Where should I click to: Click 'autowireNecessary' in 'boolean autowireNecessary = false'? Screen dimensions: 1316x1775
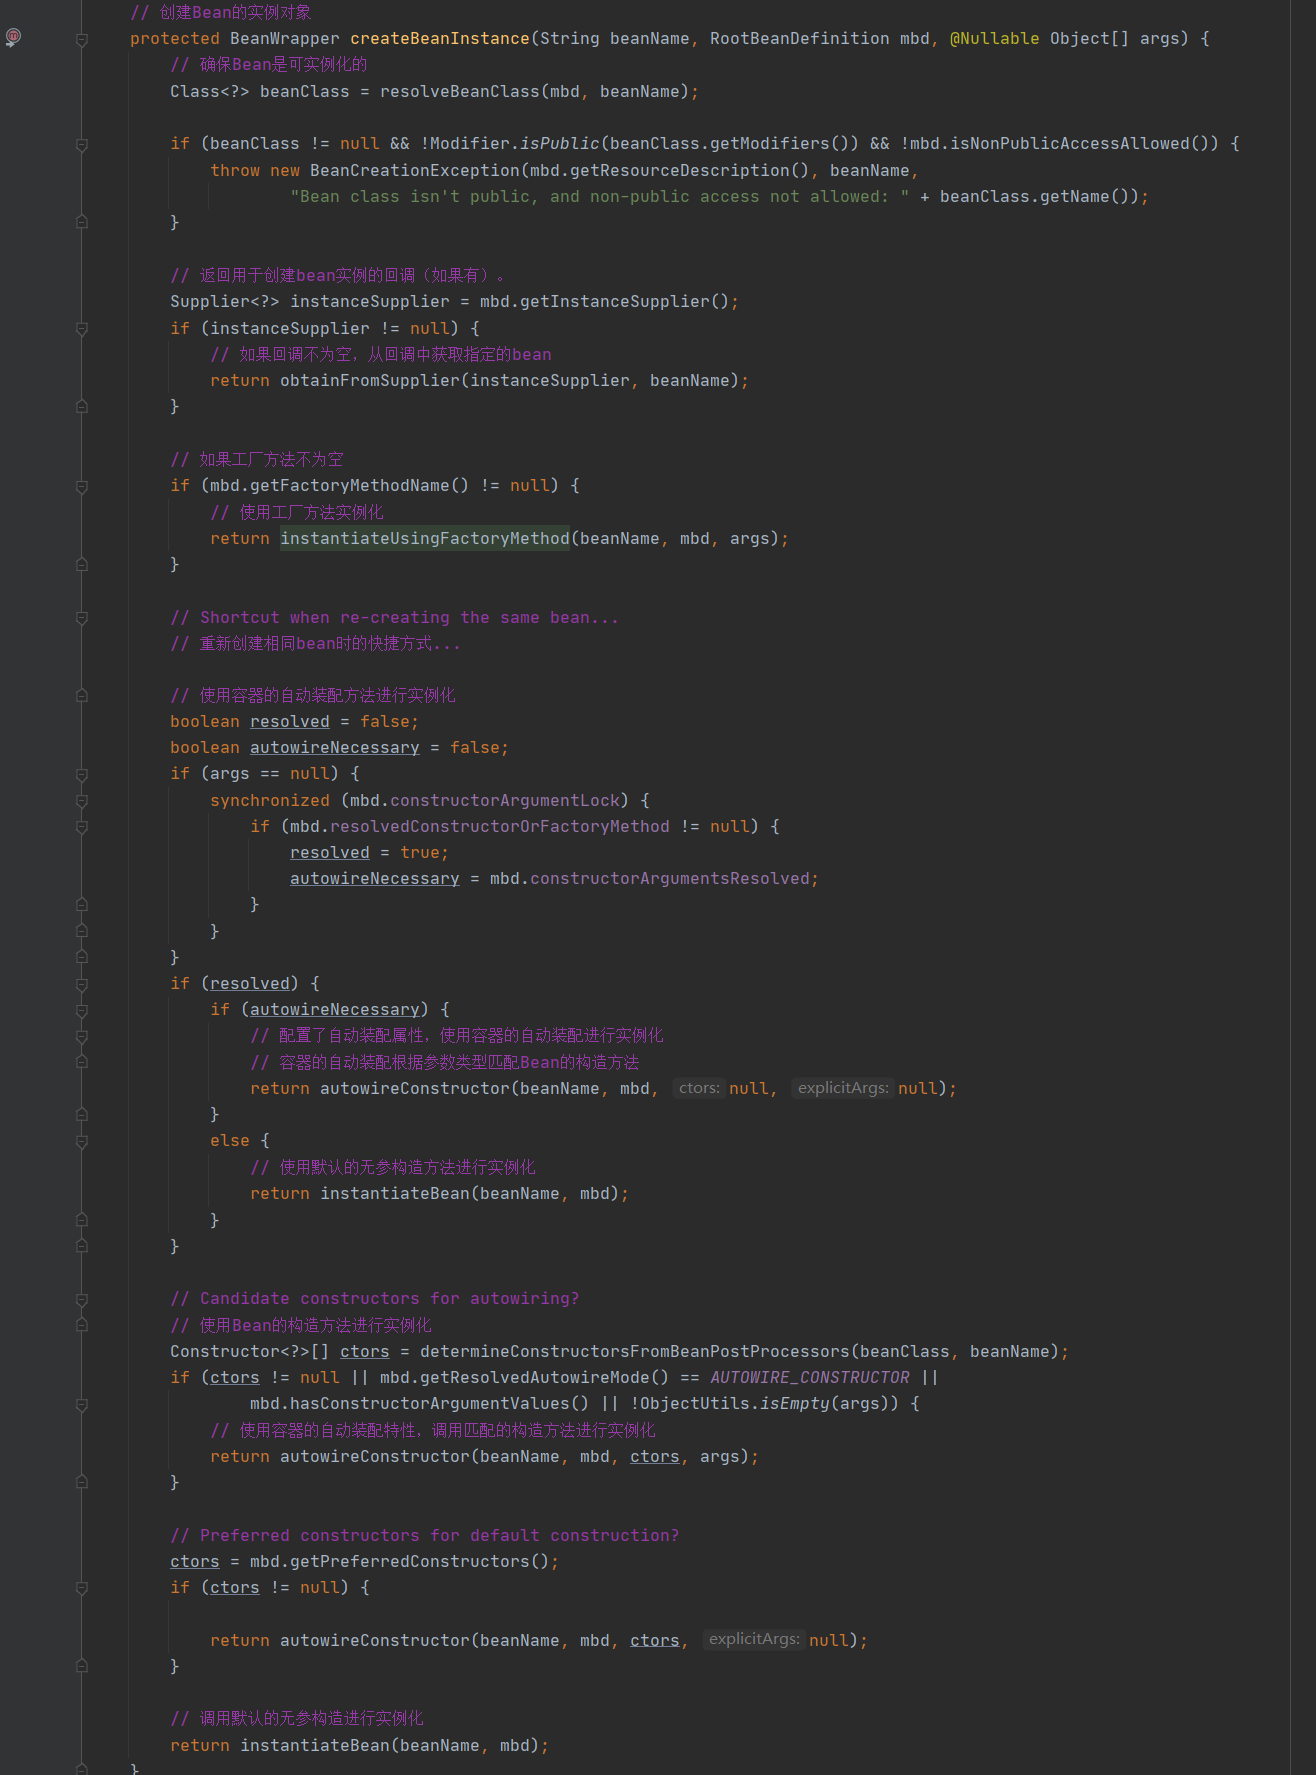334,747
